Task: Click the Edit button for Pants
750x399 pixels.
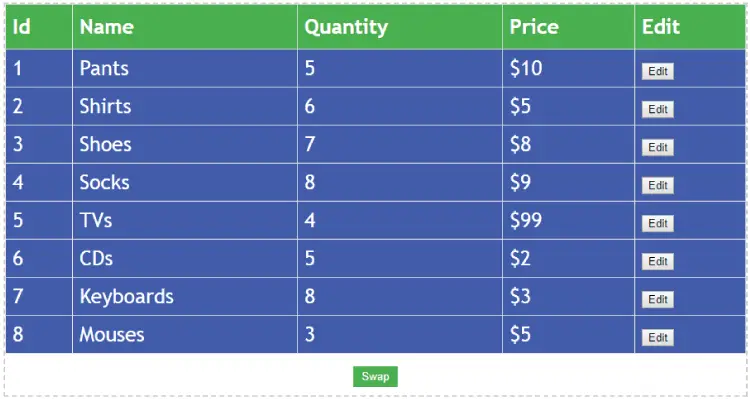Action: tap(658, 71)
